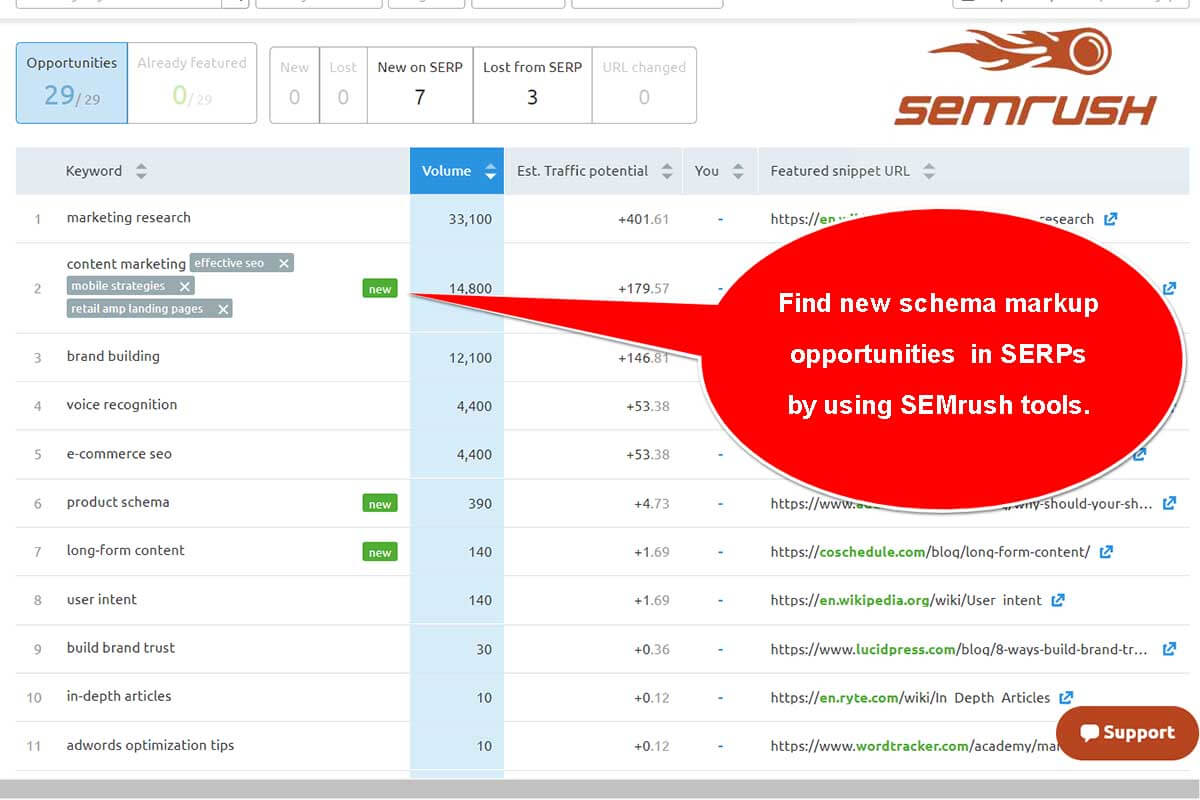The height and width of the screenshot is (800, 1200).
Task: Remove the 'mobile strategies' tag
Action: [184, 286]
